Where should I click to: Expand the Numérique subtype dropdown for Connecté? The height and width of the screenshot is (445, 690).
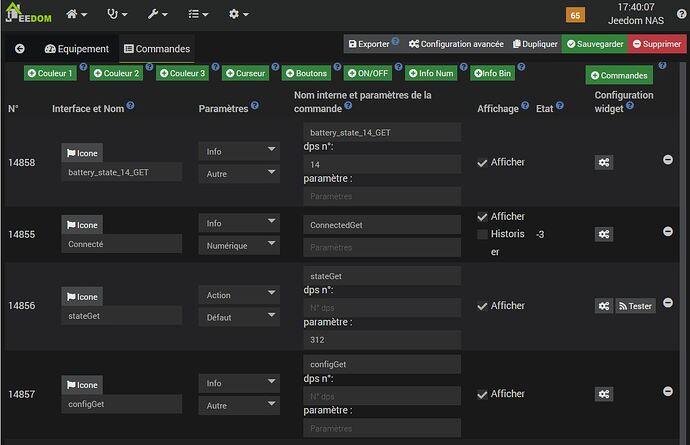click(x=239, y=245)
